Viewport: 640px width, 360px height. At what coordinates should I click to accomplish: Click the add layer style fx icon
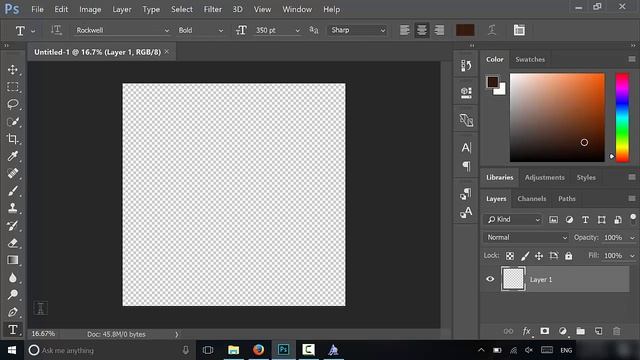[527, 331]
